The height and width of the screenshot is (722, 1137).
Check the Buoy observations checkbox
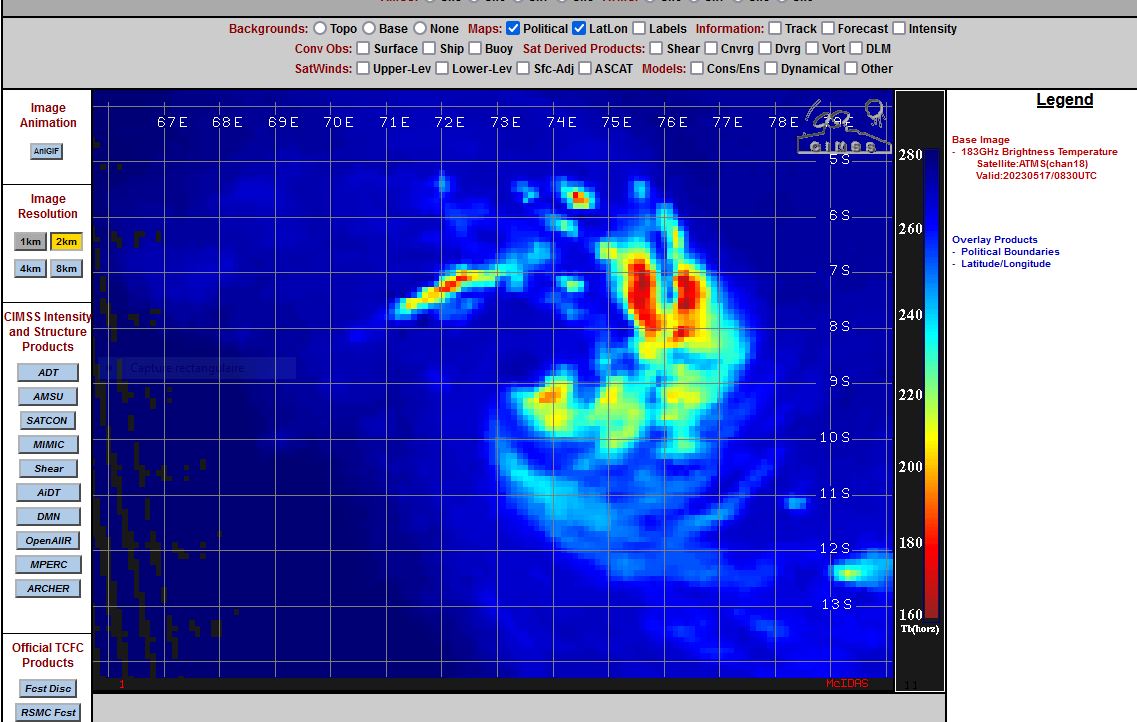tap(475, 49)
